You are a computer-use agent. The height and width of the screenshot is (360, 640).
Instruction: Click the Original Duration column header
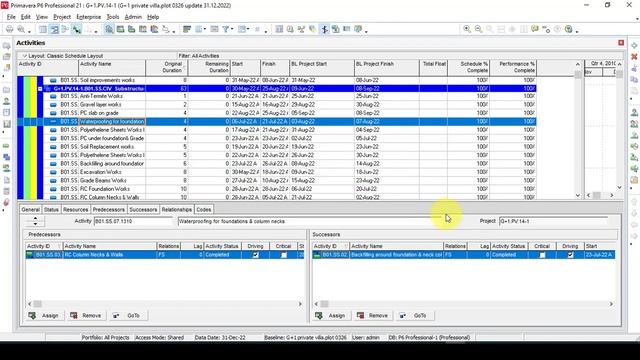point(167,67)
